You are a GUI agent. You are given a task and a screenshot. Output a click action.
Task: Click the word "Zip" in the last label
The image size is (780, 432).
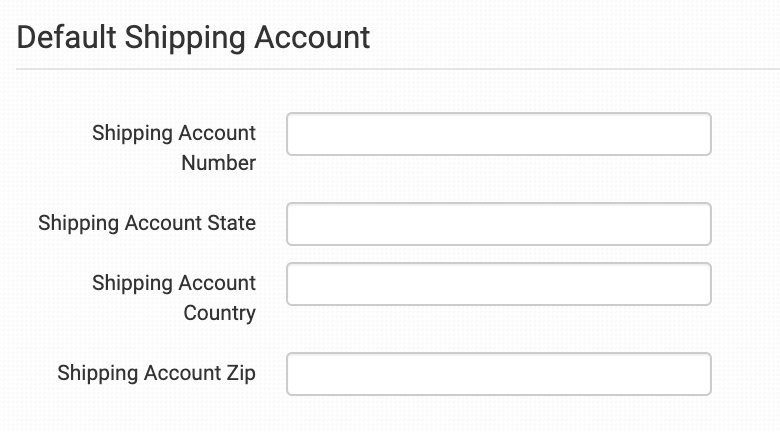(240, 373)
